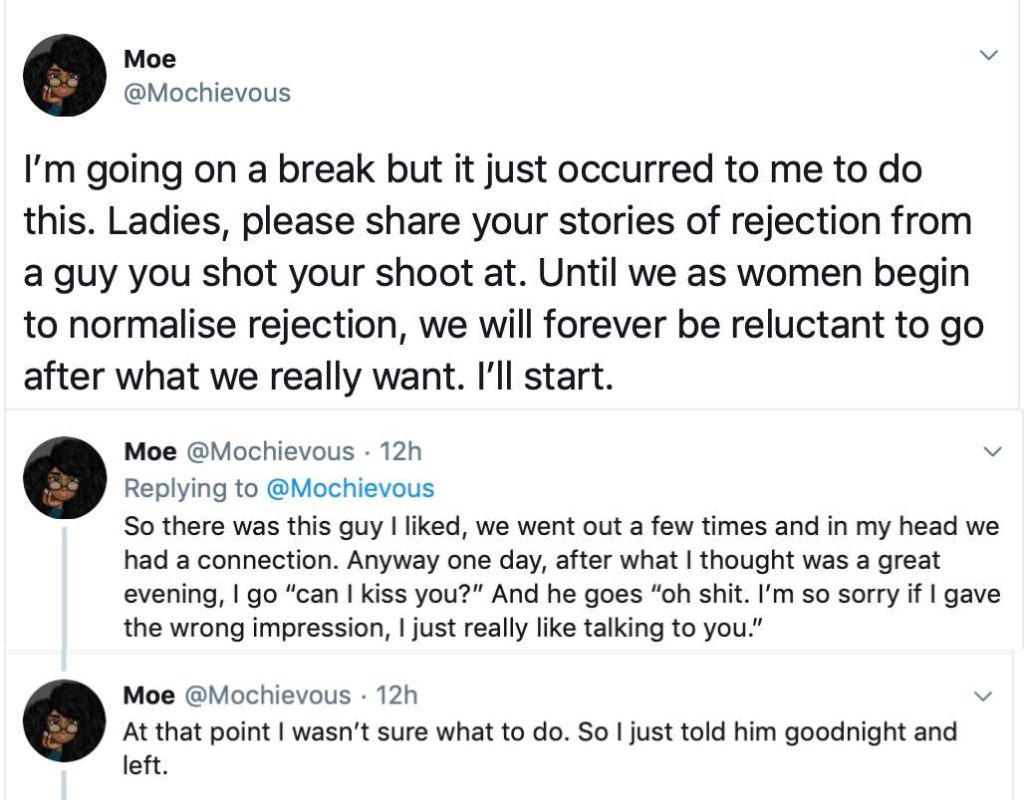
Task: Select the @Mochievous handle in the first reply header
Action: click(x=270, y=452)
